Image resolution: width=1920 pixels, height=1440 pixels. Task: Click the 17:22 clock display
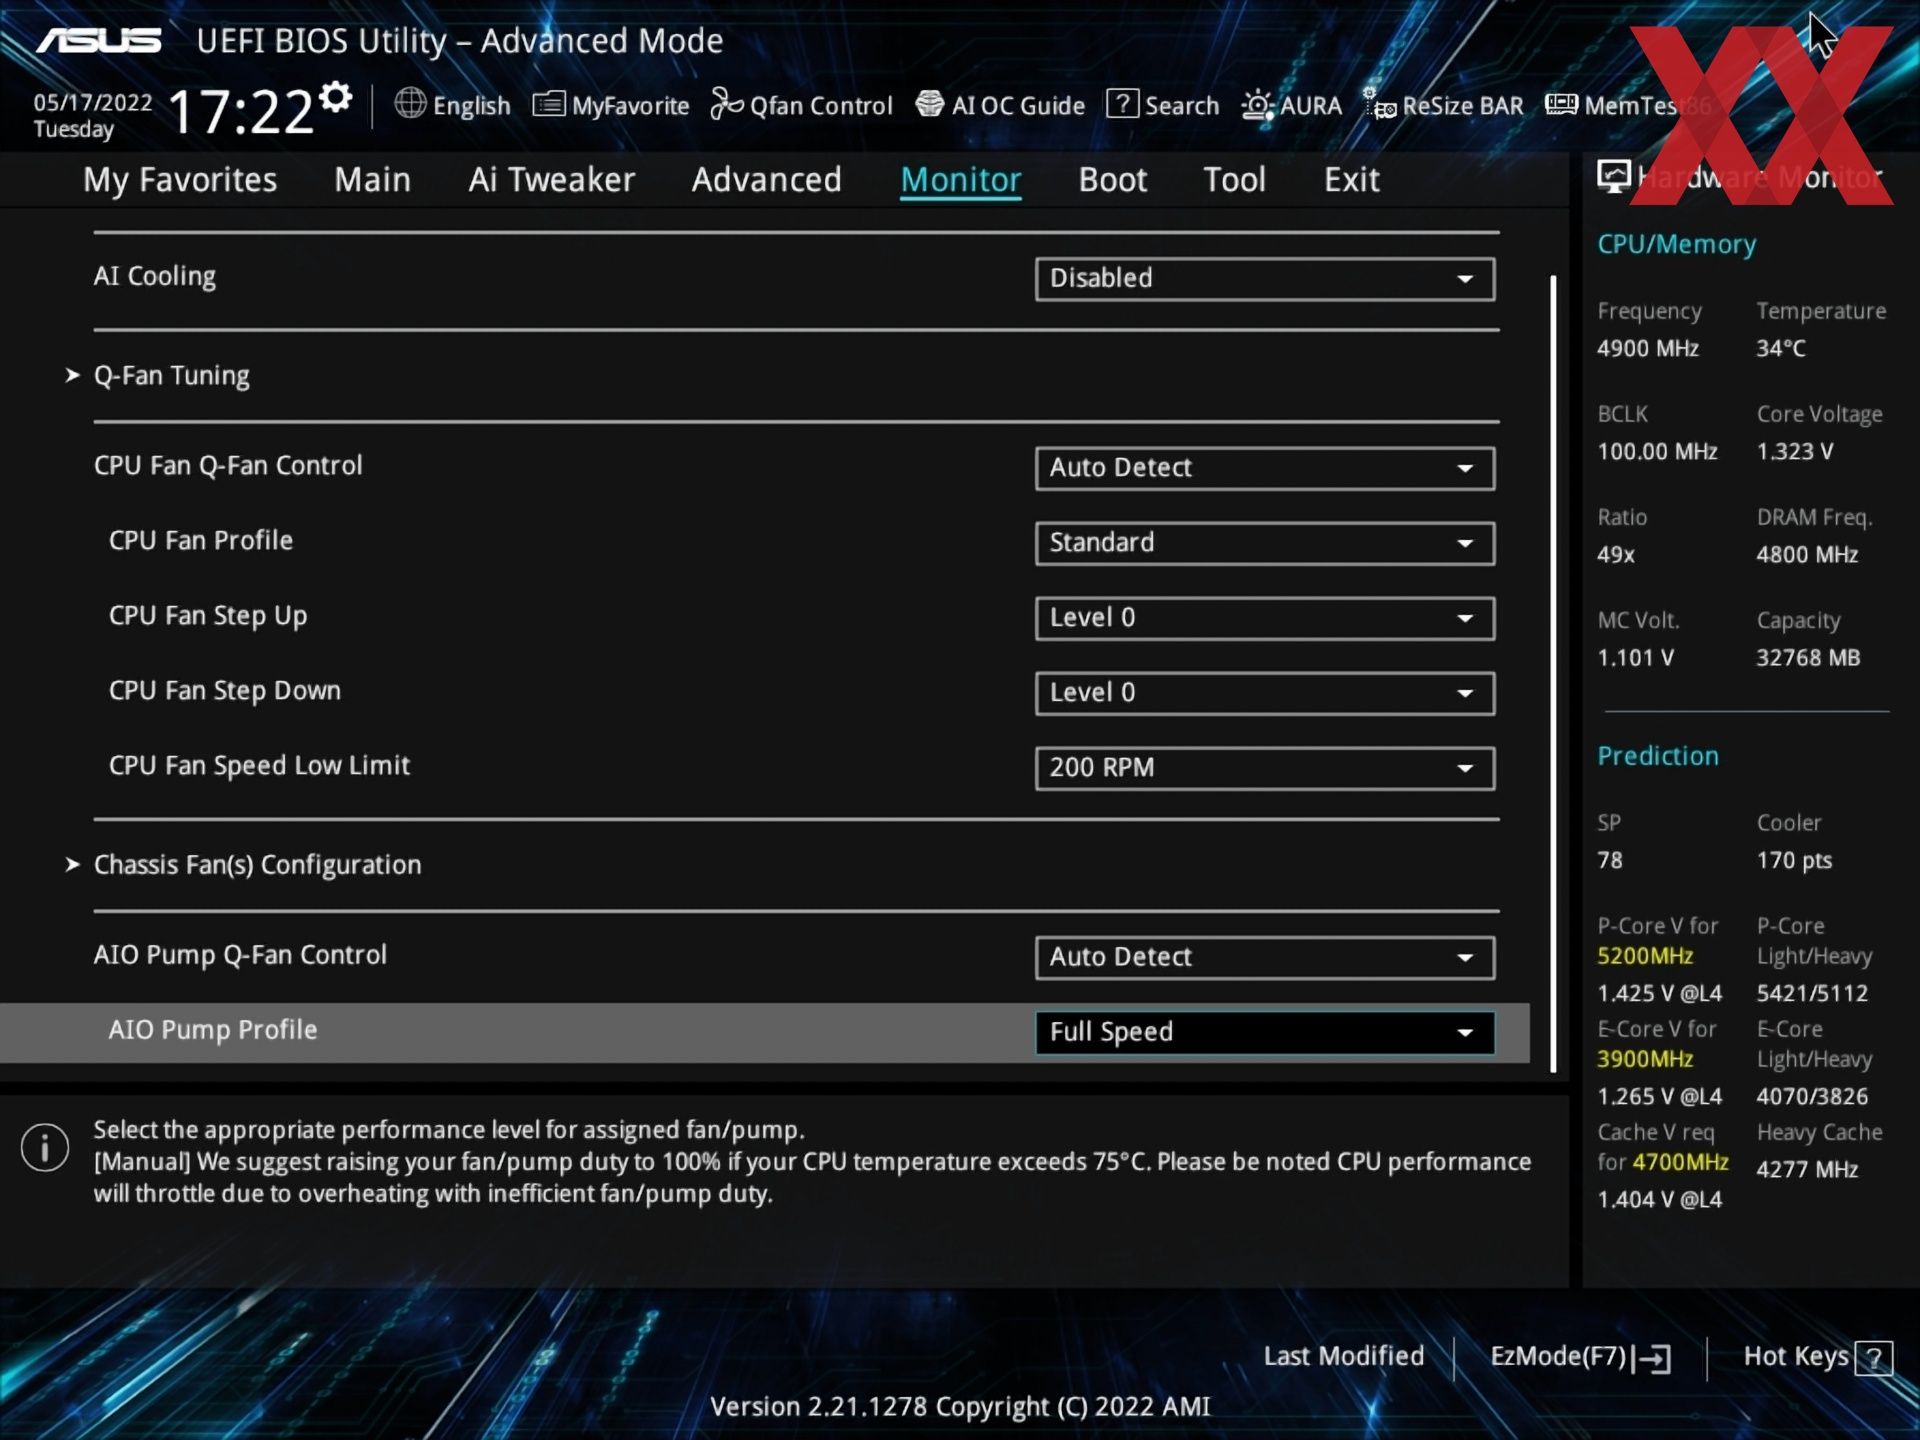240,110
